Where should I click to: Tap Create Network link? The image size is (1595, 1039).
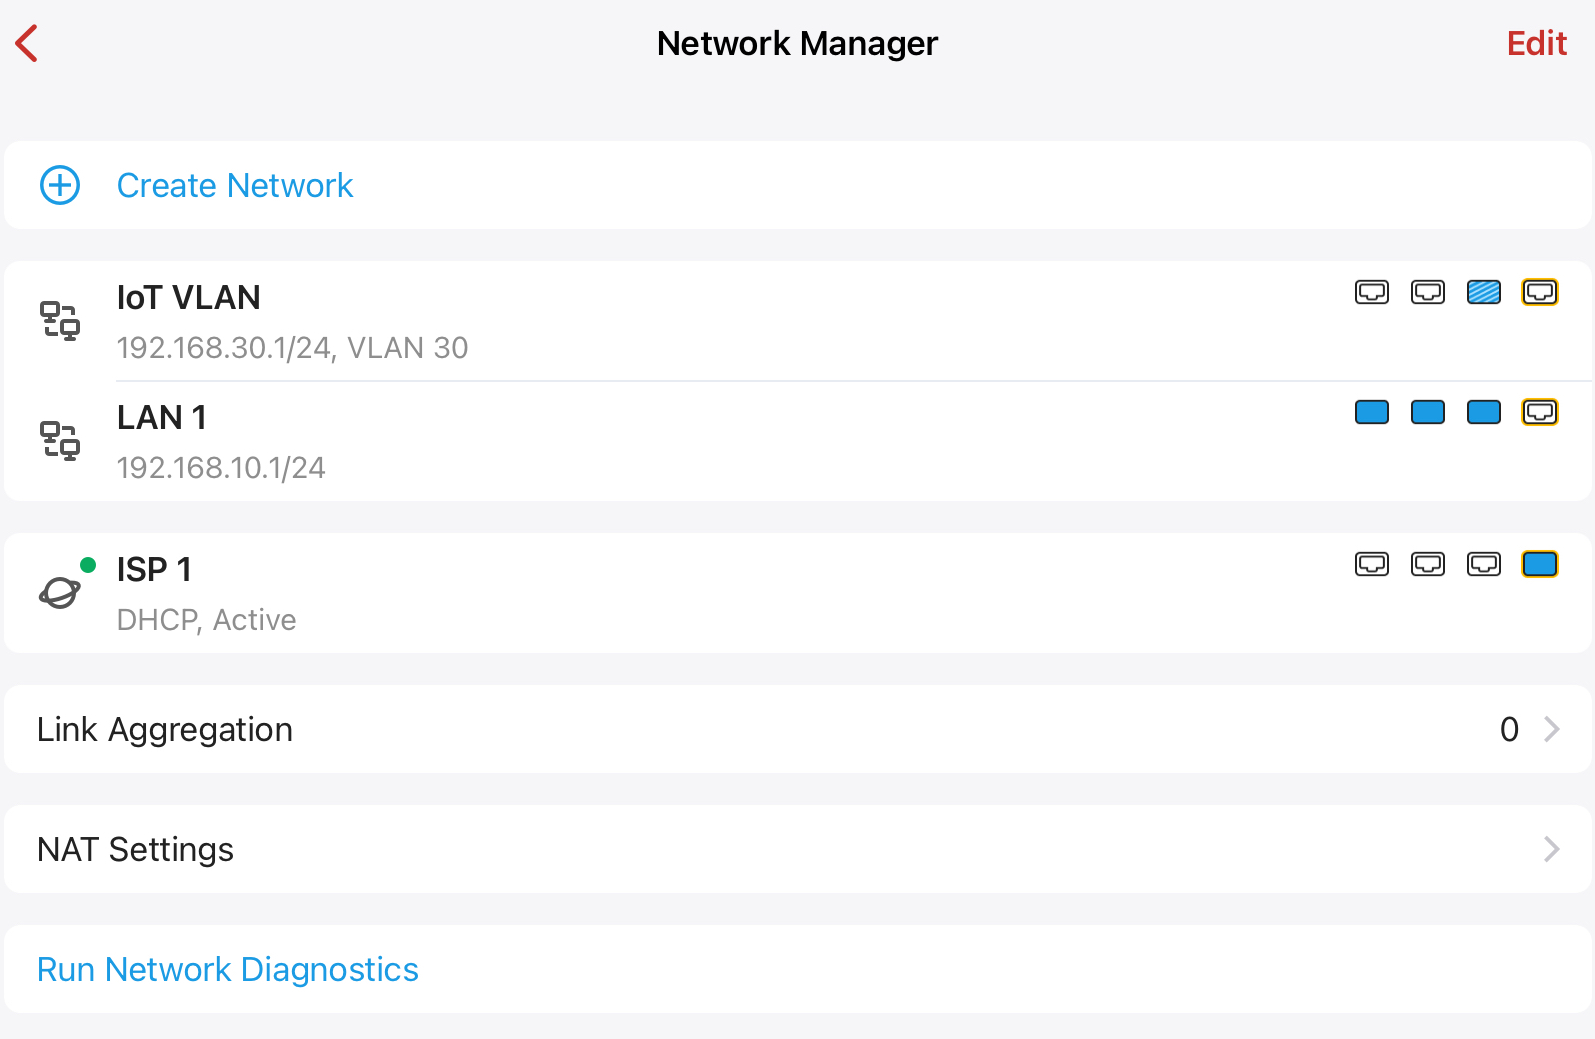[x=235, y=185]
